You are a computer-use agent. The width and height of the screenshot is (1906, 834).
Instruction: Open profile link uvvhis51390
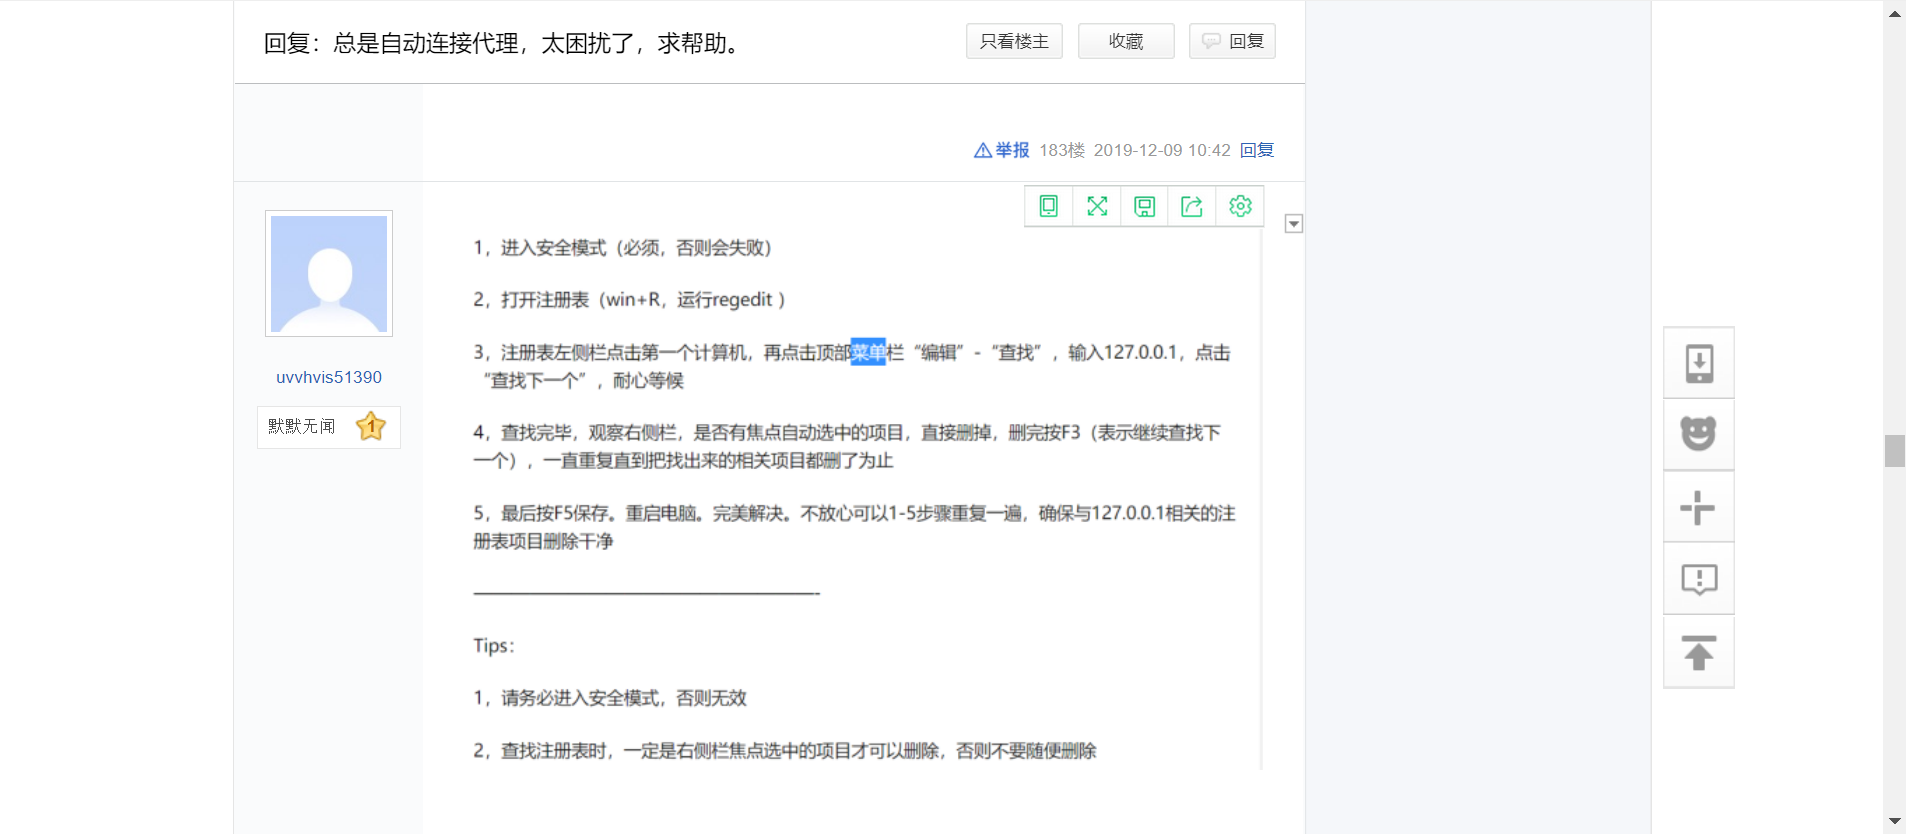click(x=329, y=377)
